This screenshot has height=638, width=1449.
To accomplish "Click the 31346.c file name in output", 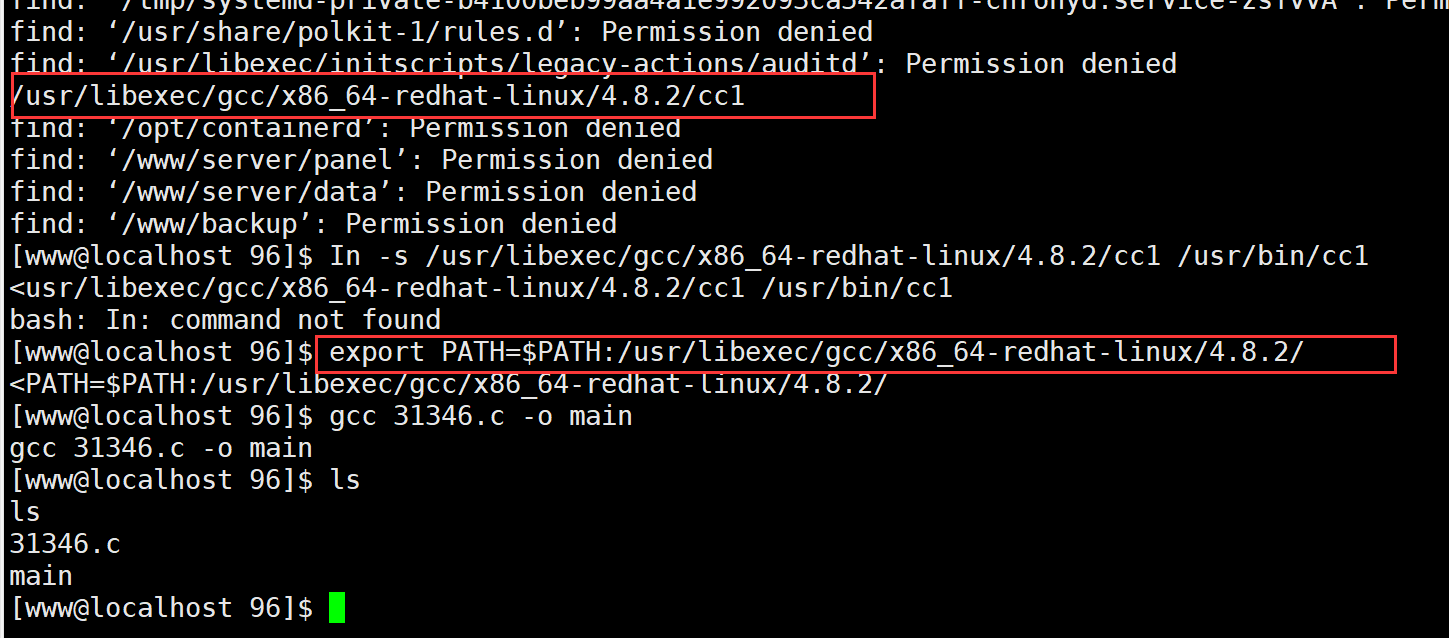I will (x=65, y=544).
